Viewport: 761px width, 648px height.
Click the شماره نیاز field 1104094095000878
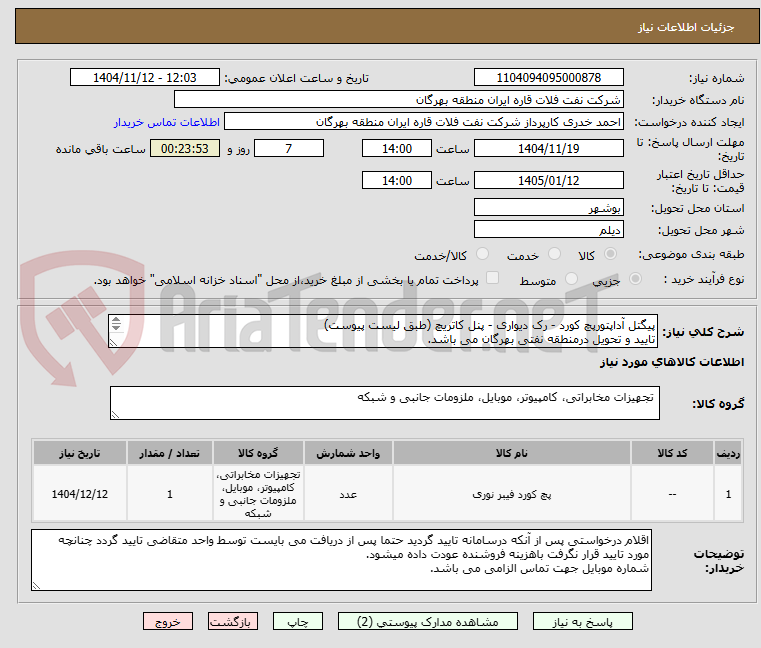point(548,78)
